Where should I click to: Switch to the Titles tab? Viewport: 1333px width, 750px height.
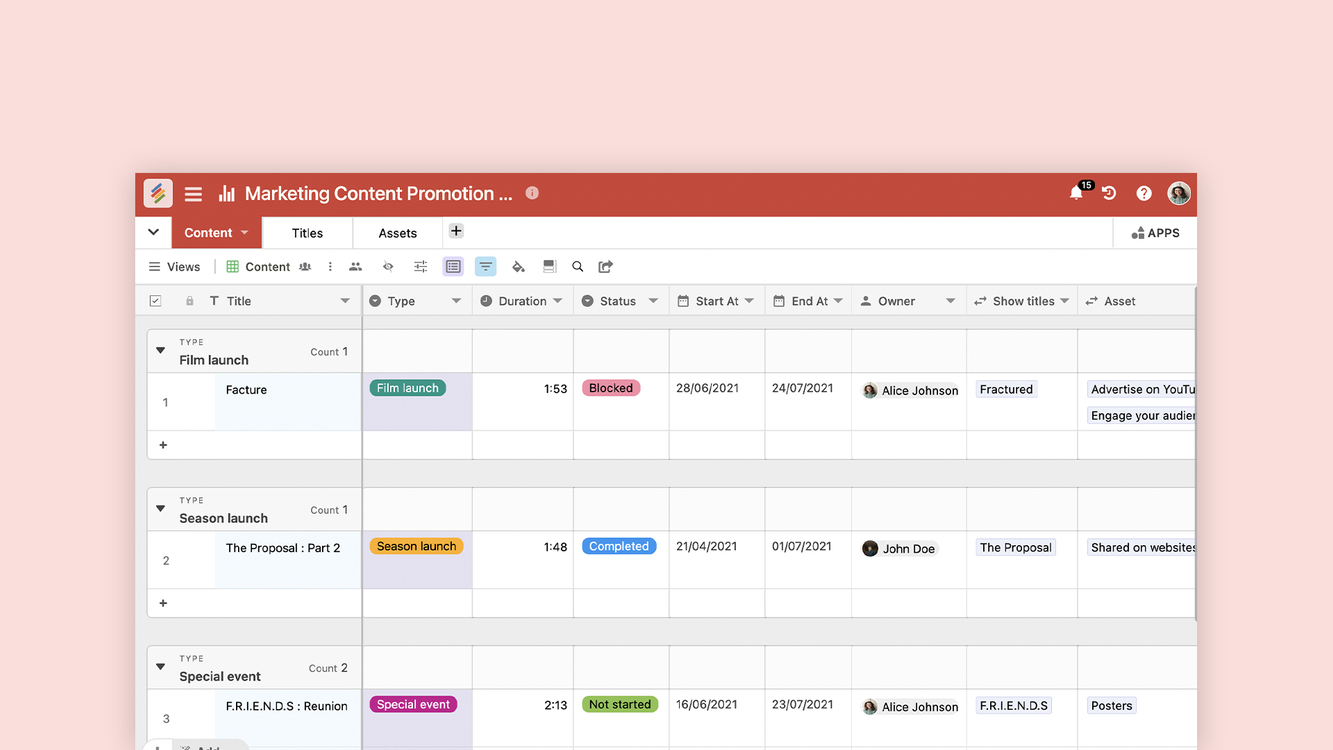tap(307, 233)
